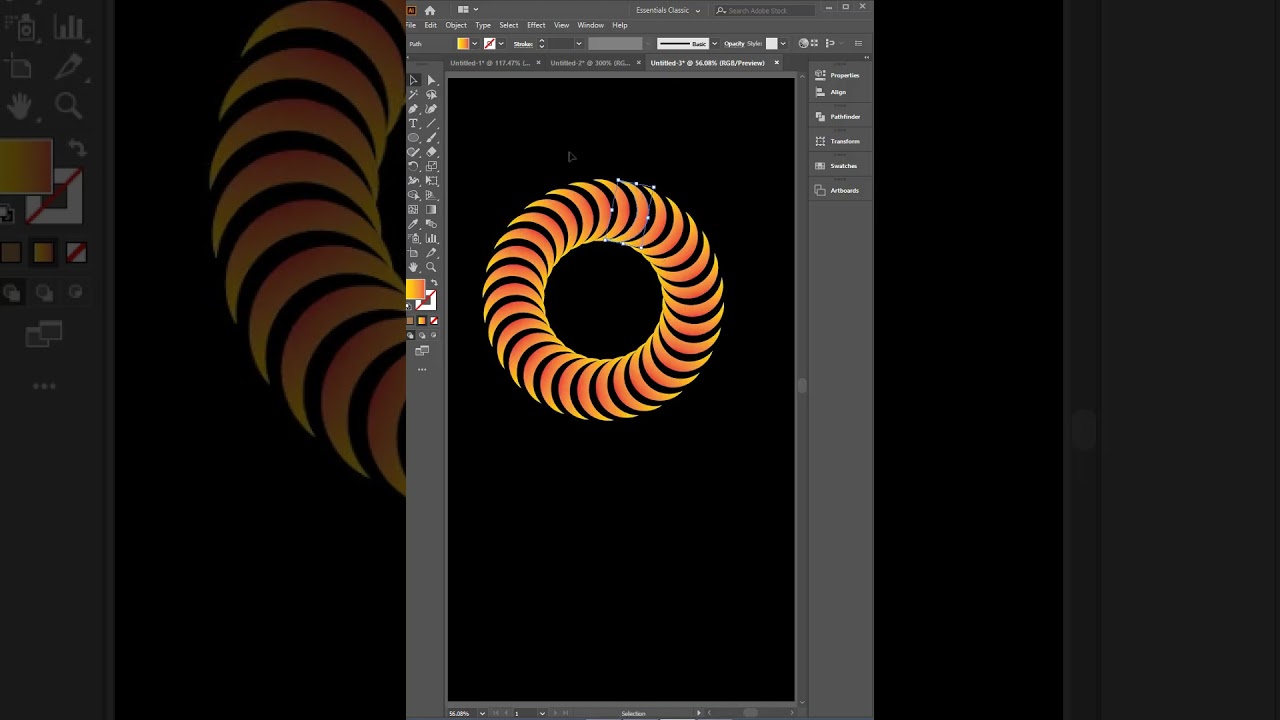
Task: Switch to Untitled-1 document tab
Action: coord(490,63)
